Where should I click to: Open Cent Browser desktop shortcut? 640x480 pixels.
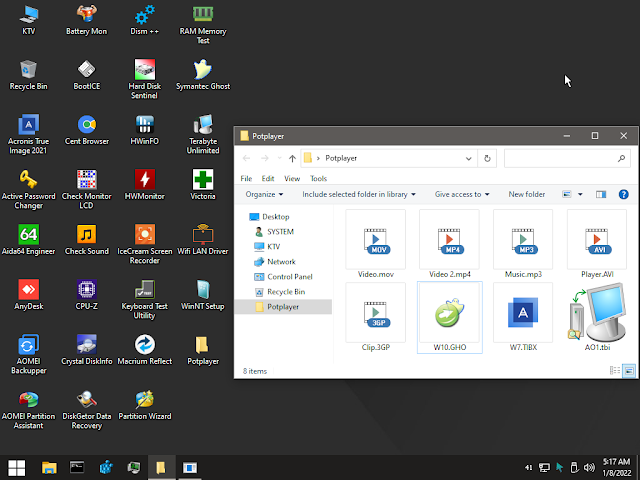87,130
